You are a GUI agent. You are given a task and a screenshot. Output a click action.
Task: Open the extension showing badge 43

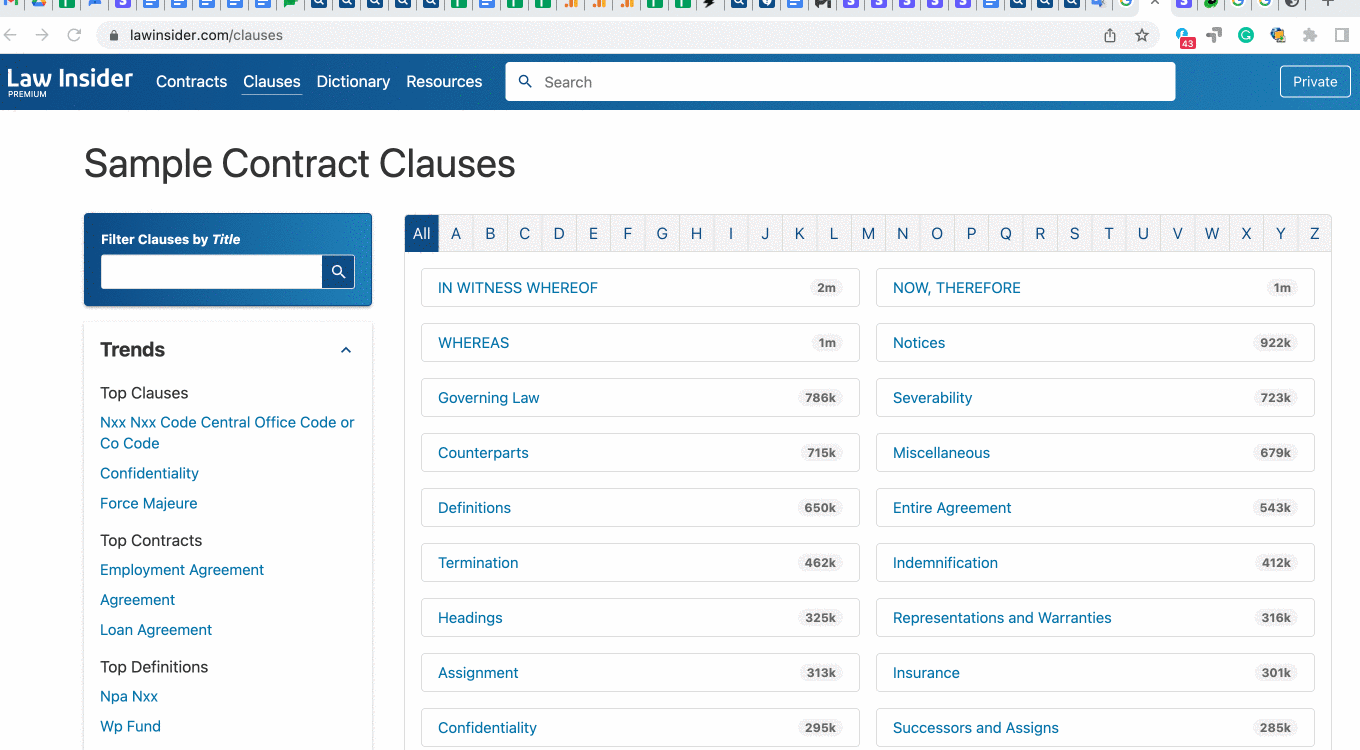1185,37
